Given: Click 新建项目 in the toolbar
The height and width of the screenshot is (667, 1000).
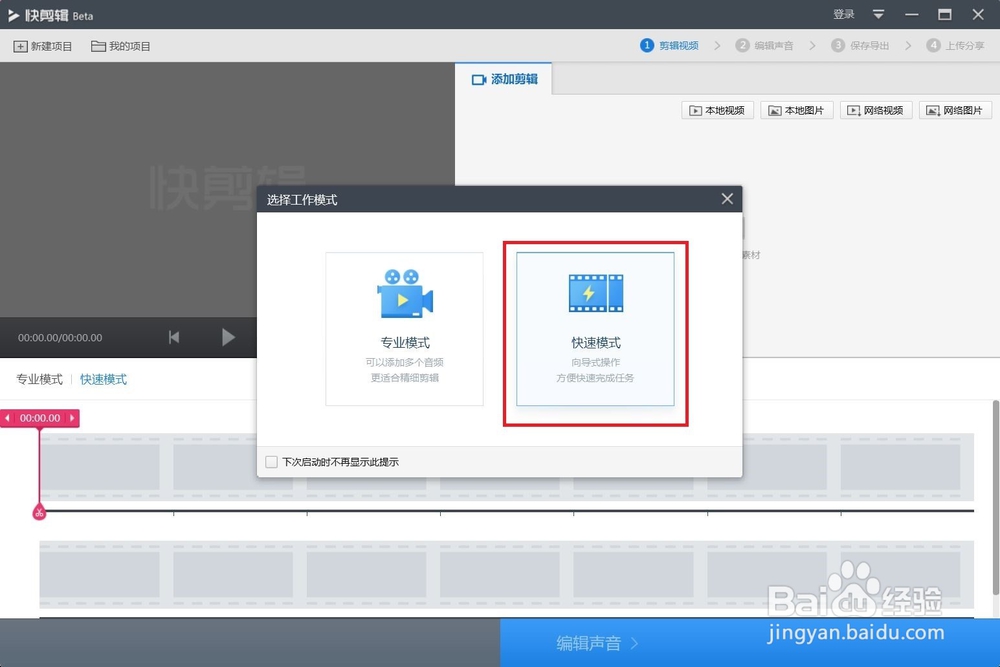Looking at the screenshot, I should pos(43,46).
